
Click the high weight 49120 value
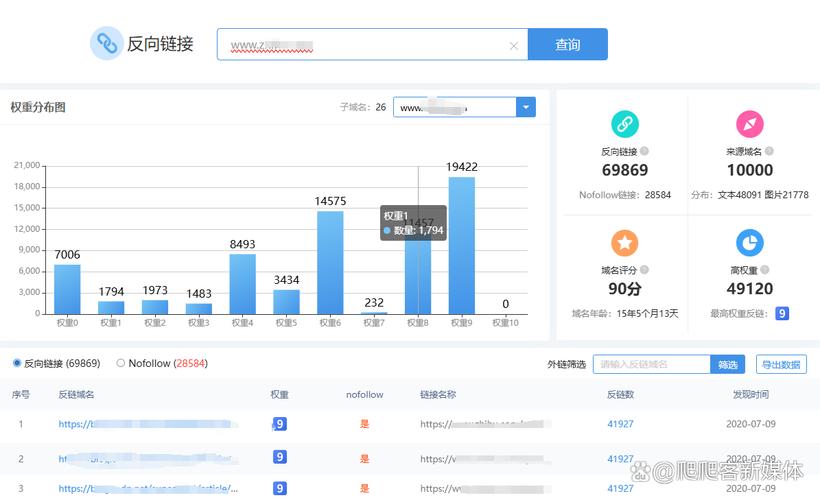tap(749, 289)
